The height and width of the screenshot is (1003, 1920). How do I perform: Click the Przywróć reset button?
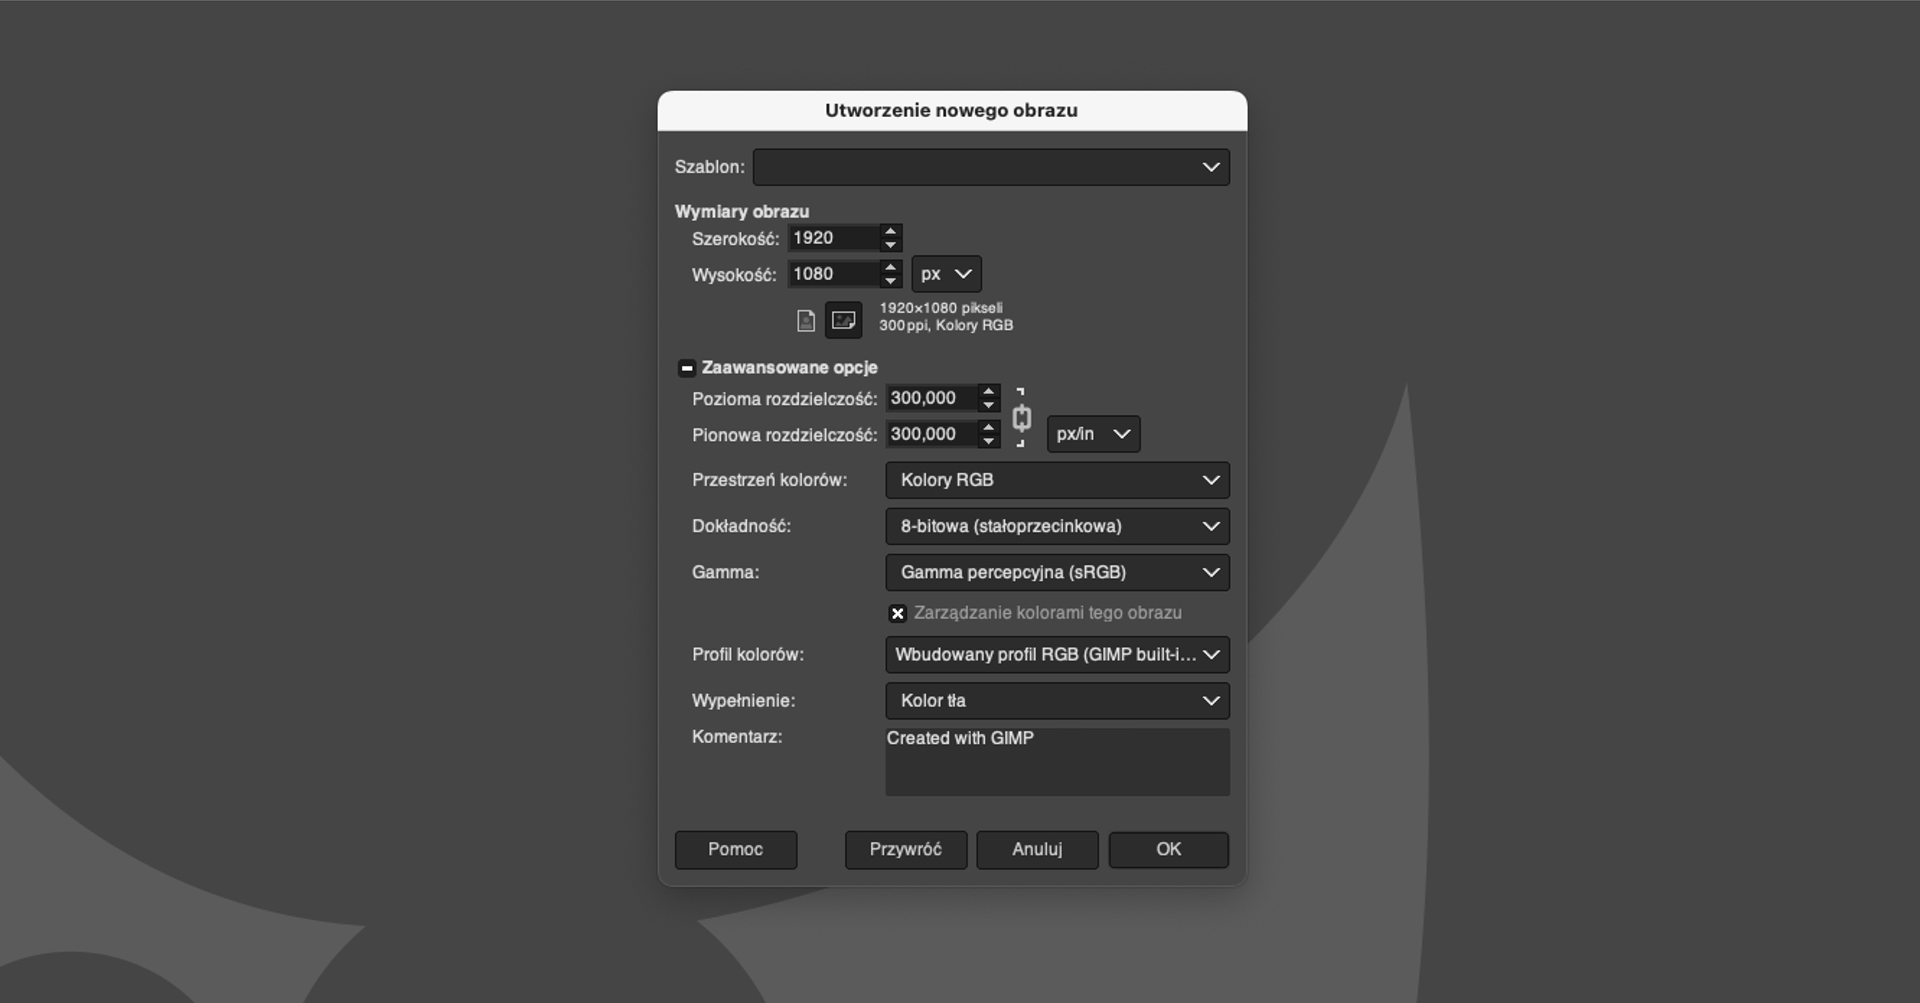click(905, 850)
